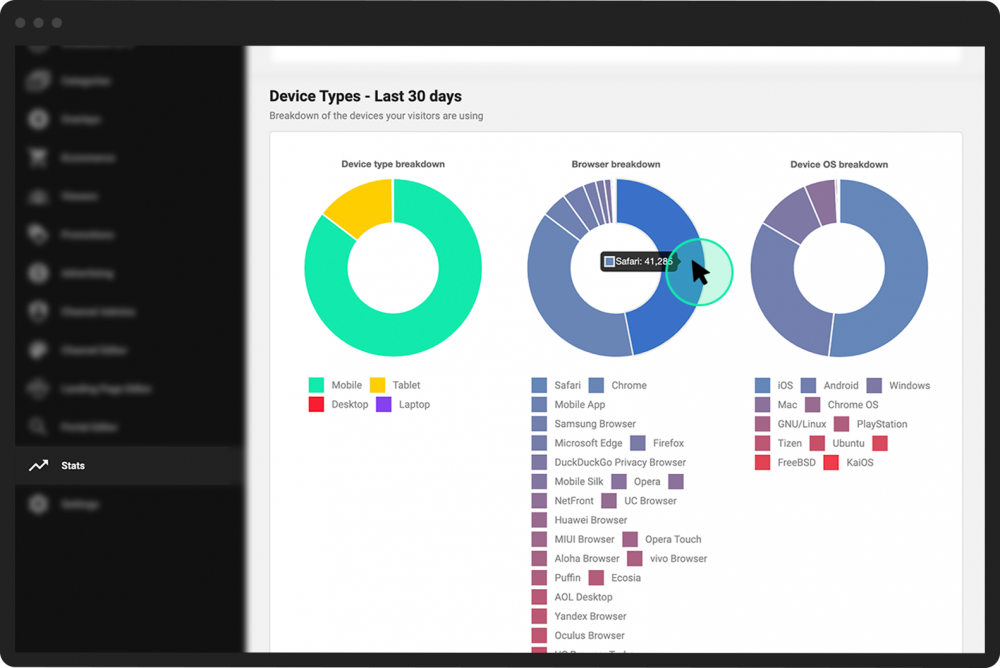
Task: Click the Ecosia legend label
Action: (626, 577)
